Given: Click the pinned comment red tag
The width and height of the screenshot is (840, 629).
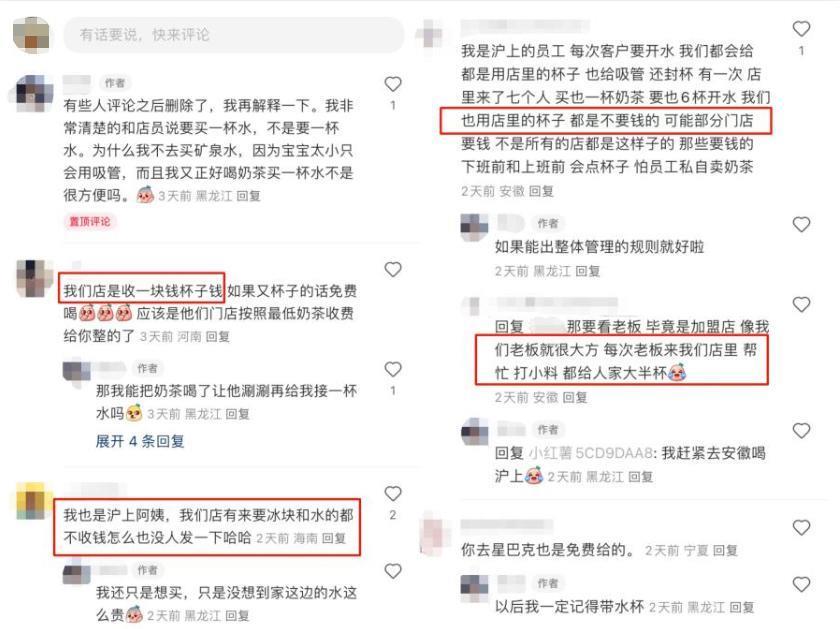Looking at the screenshot, I should pyautogui.click(x=89, y=222).
